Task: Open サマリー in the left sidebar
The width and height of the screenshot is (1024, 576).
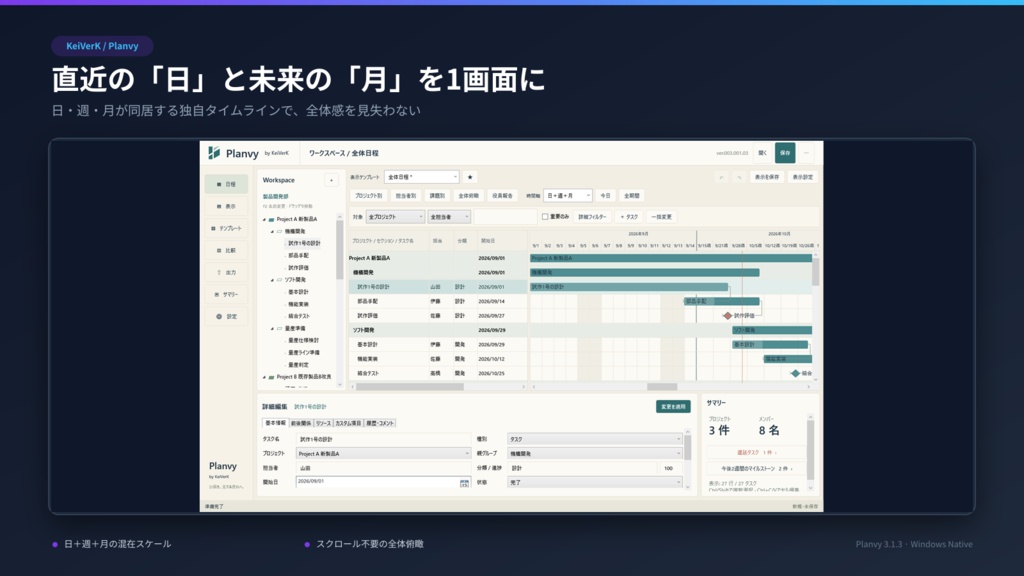Action: click(226, 295)
